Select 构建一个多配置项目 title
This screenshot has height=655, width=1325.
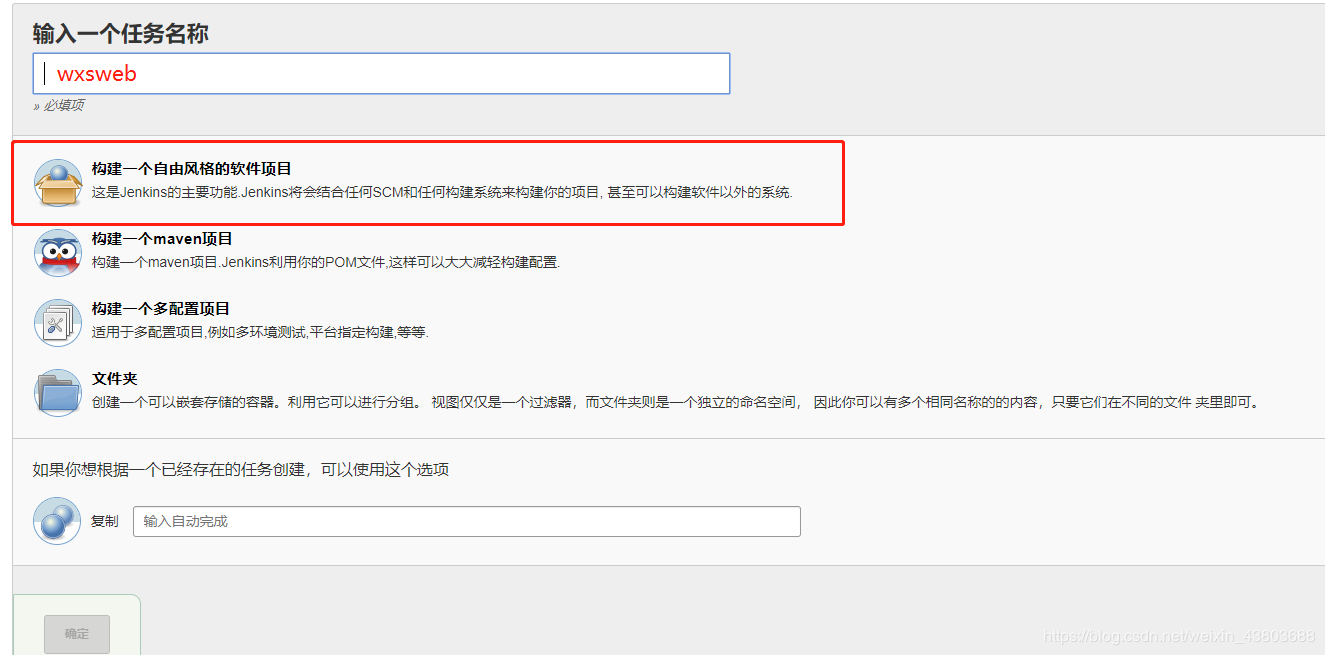(161, 309)
